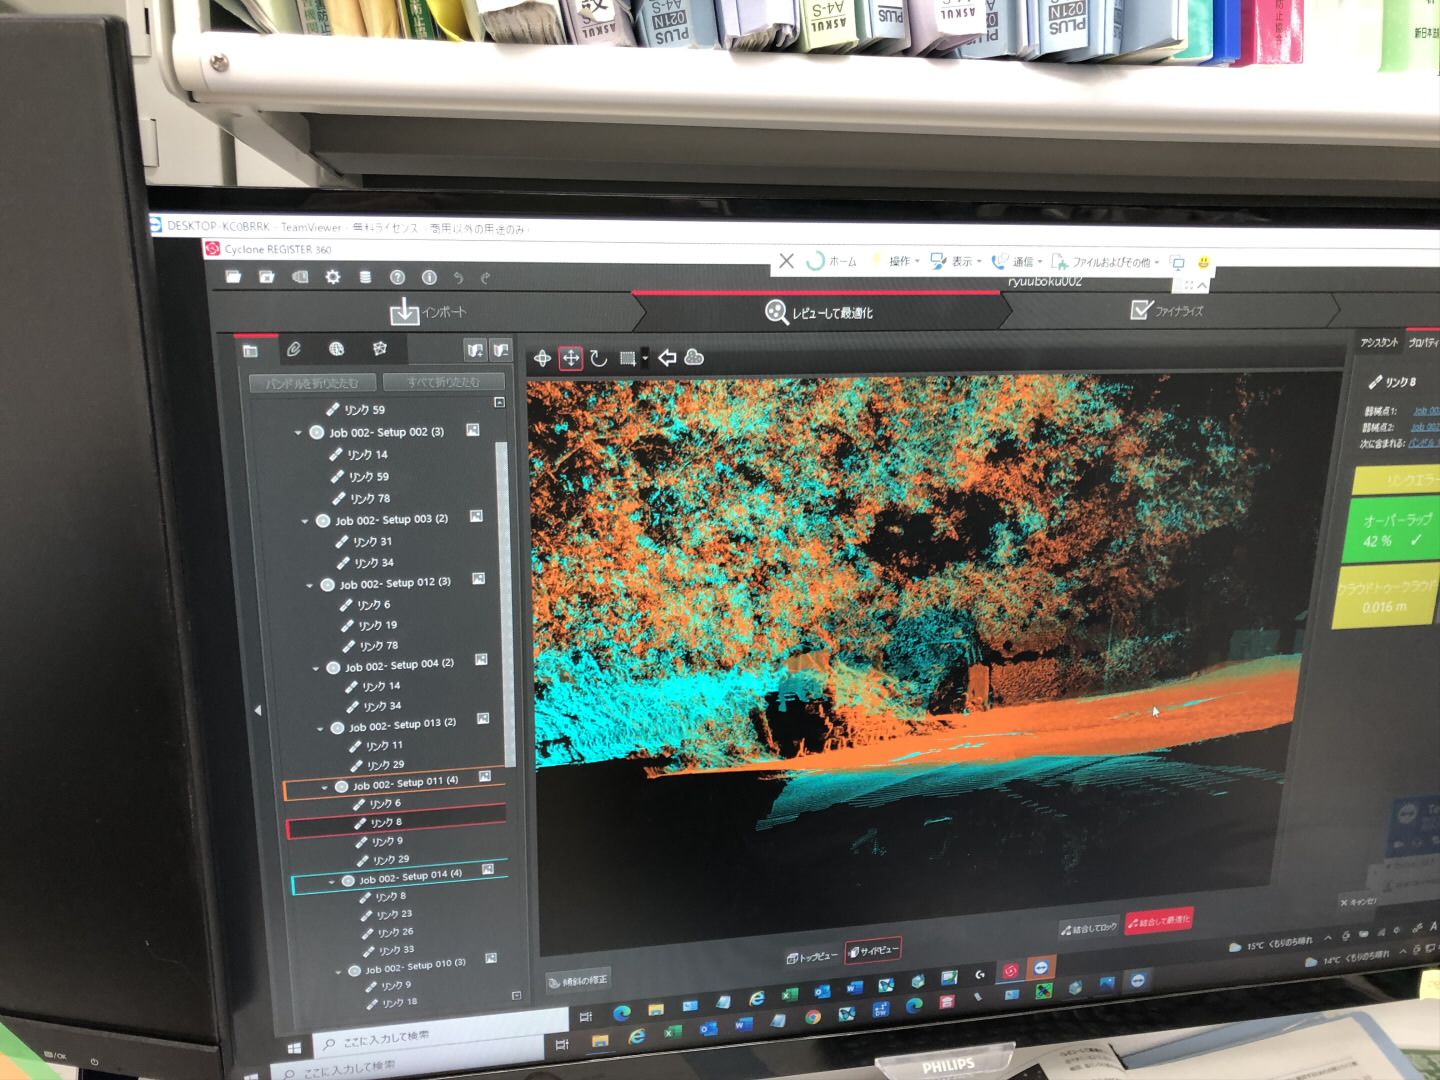Click the undo arrow icon
Viewport: 1440px width, 1080px height.
458,278
